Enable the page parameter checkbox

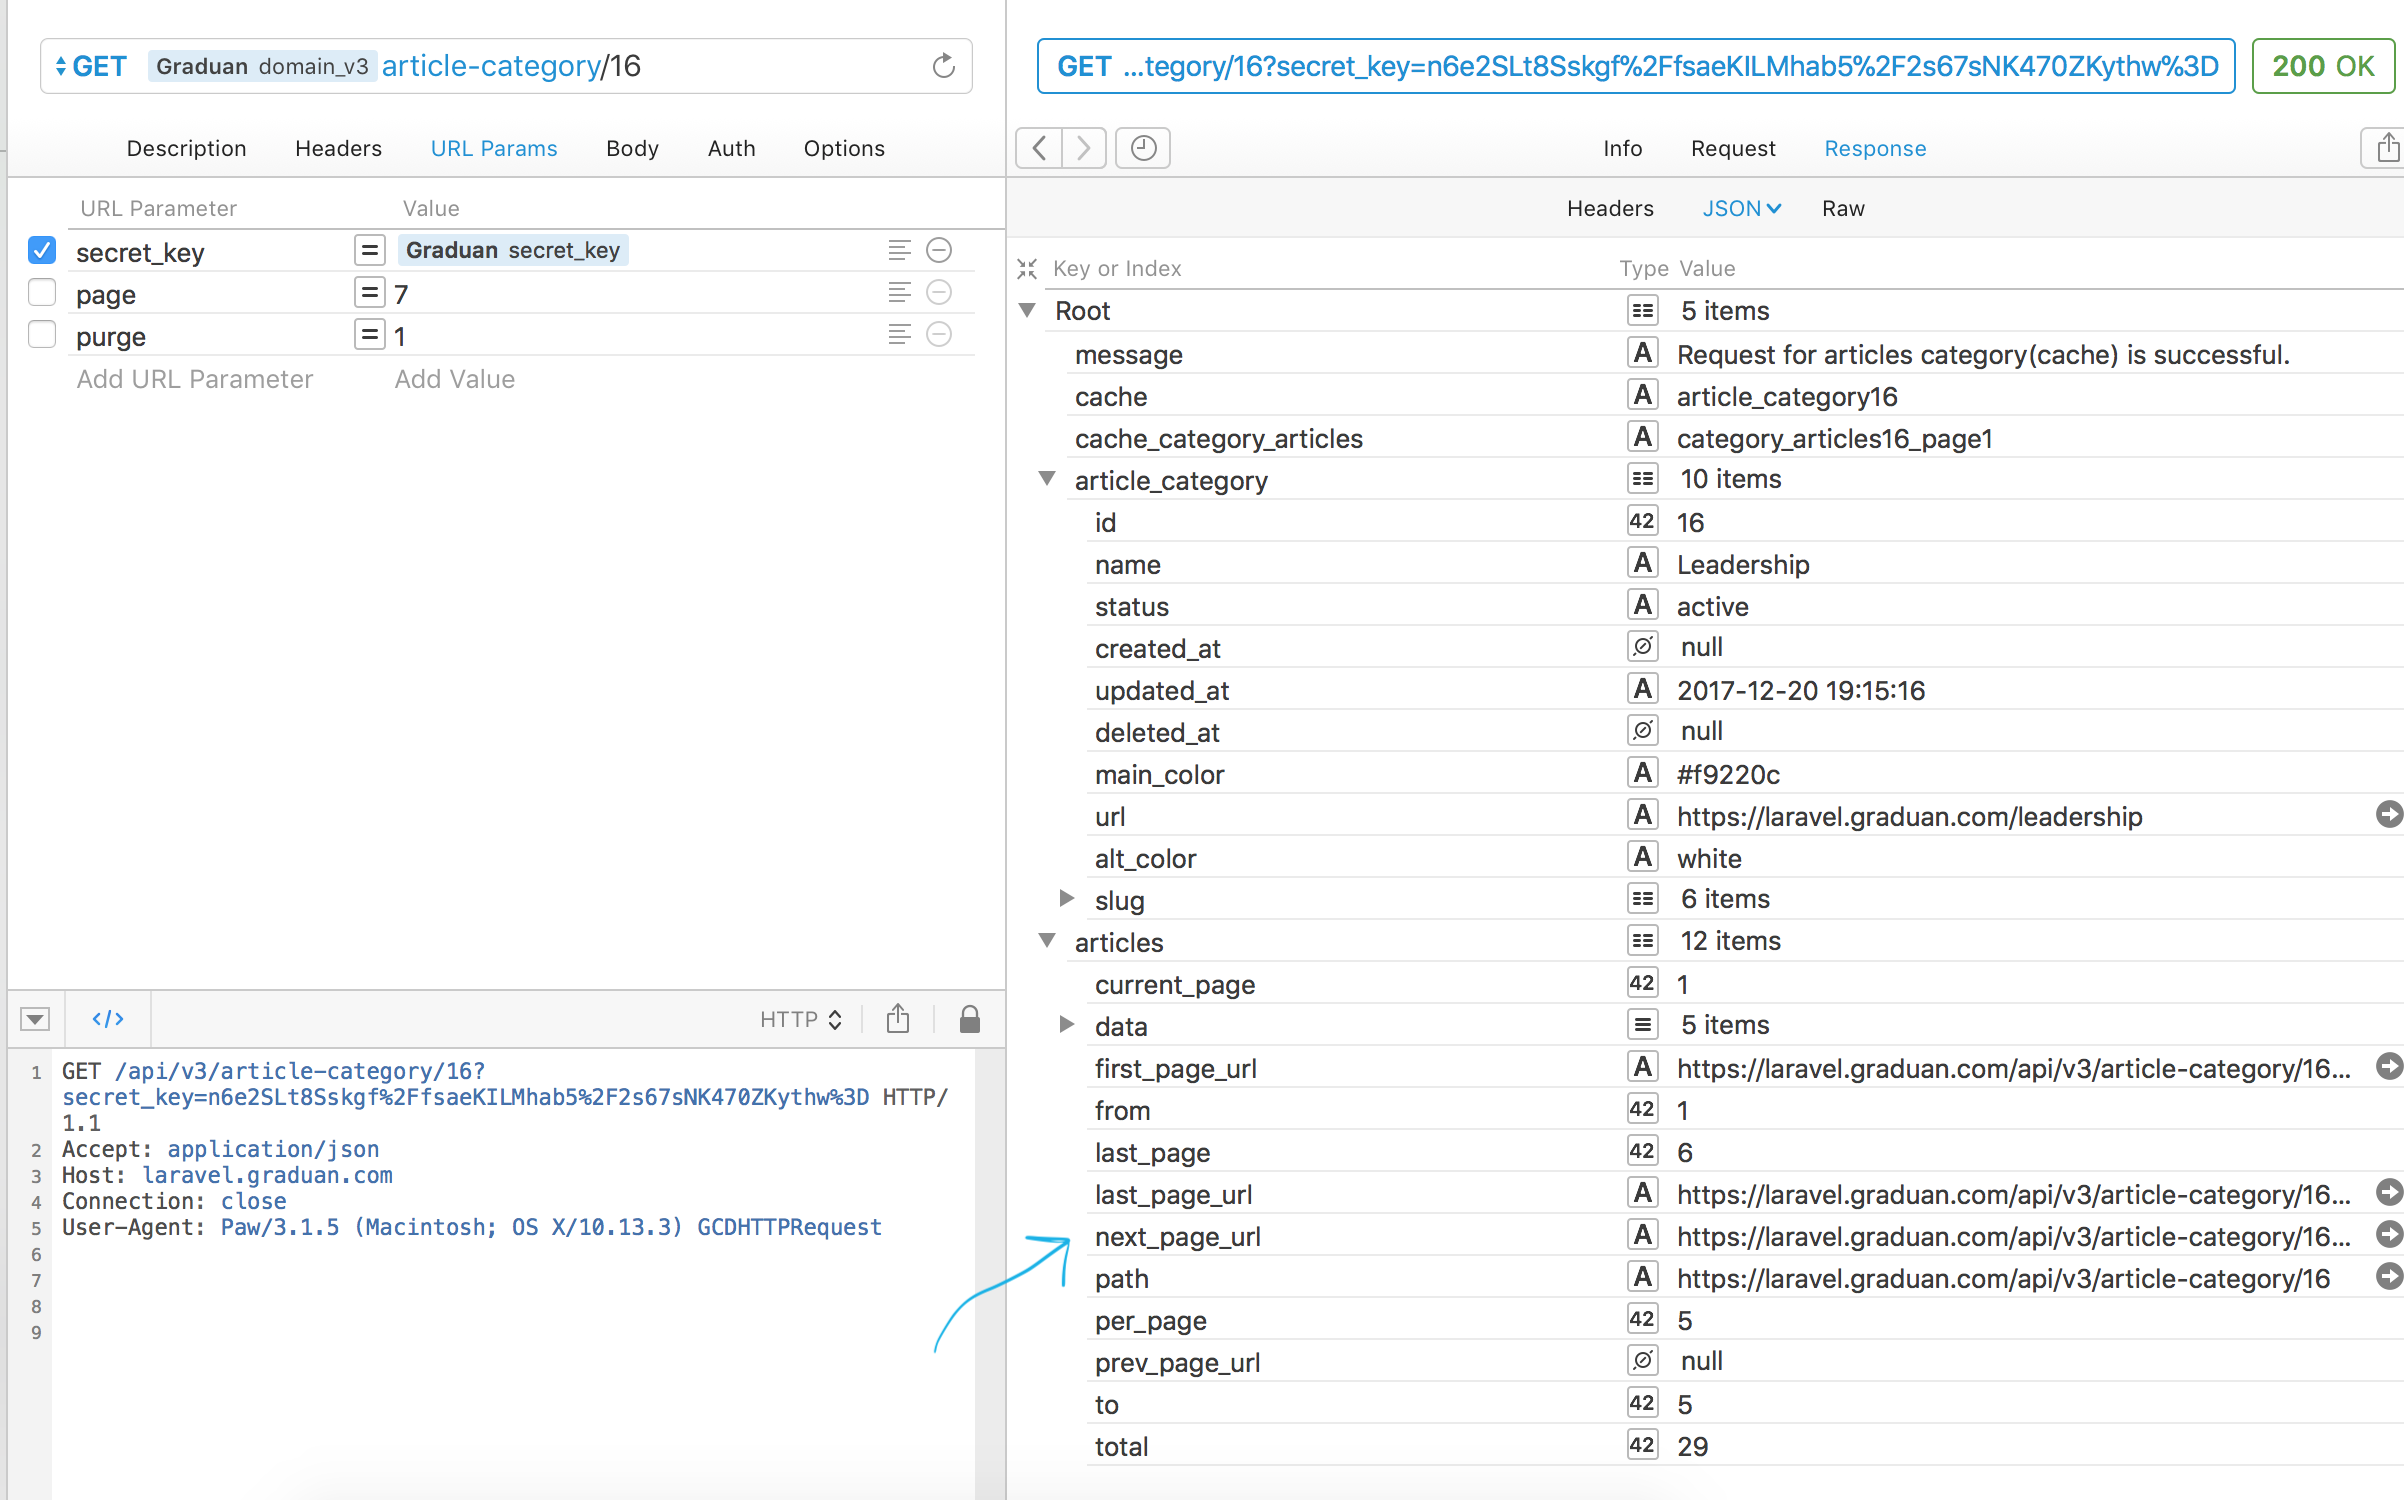click(x=42, y=292)
